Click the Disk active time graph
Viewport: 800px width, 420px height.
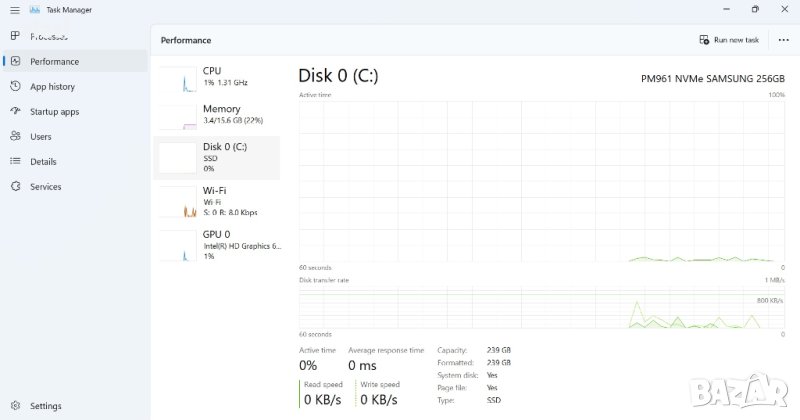541,180
